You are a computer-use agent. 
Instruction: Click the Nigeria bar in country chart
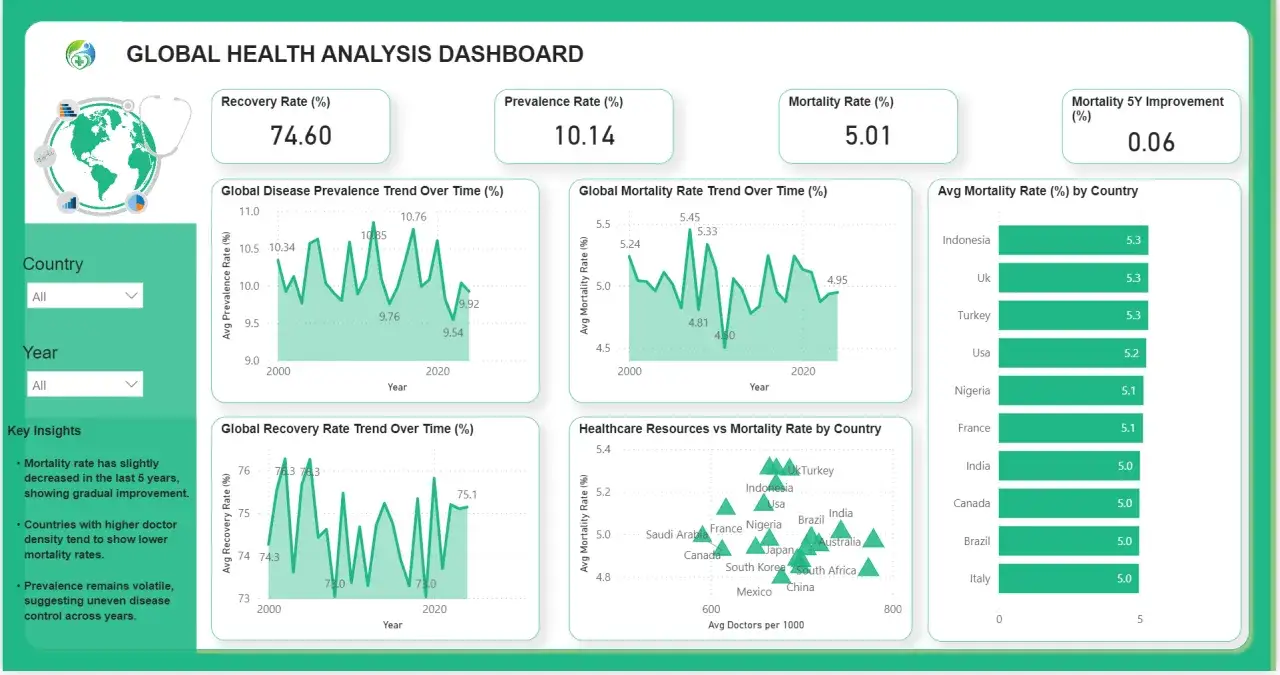(1071, 391)
